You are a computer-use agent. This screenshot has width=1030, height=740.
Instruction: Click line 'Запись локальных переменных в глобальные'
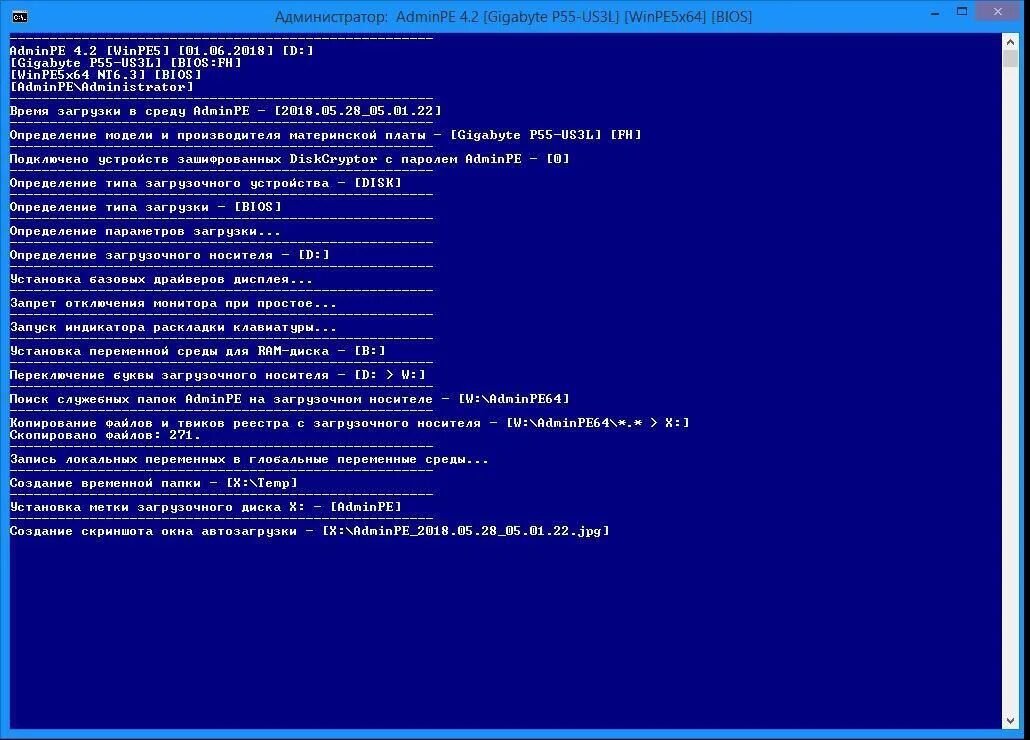coord(249,459)
